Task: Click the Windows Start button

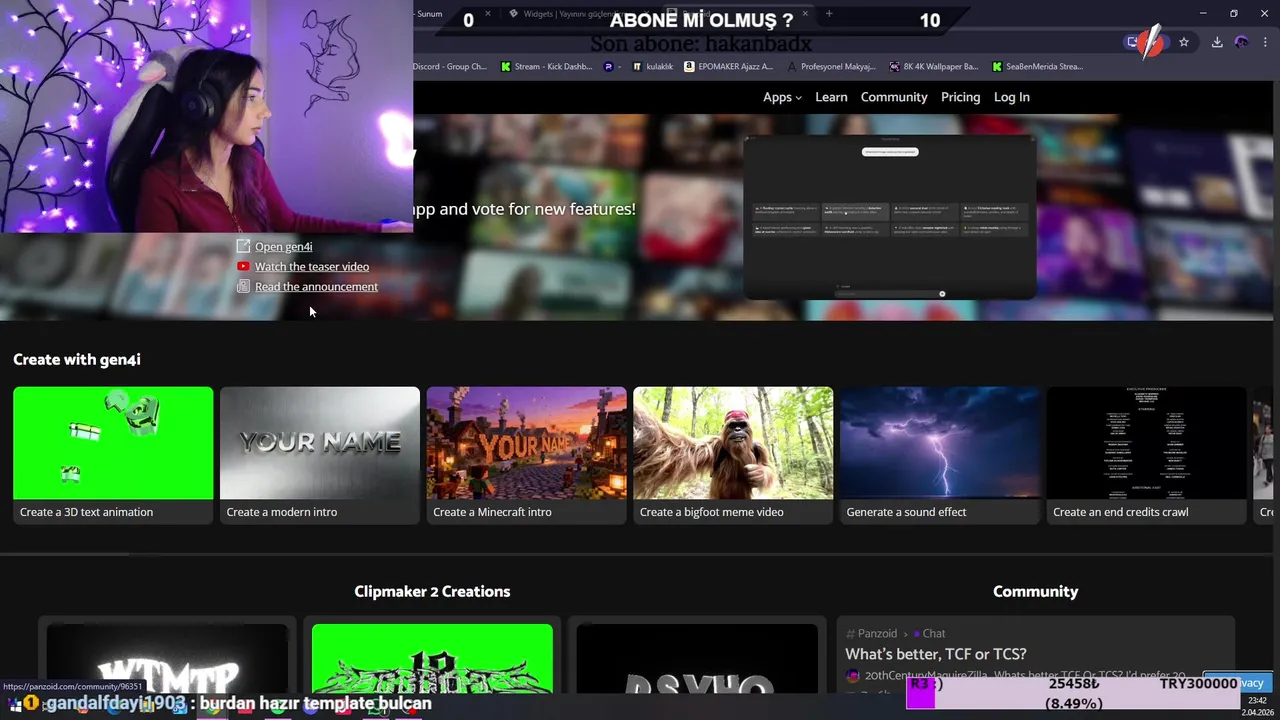Action: 15,705
